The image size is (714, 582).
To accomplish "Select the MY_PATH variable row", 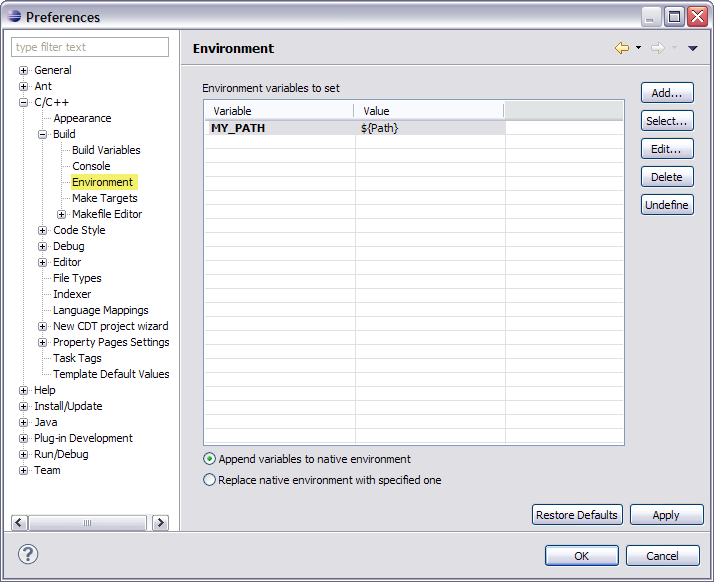I will tap(355, 128).
